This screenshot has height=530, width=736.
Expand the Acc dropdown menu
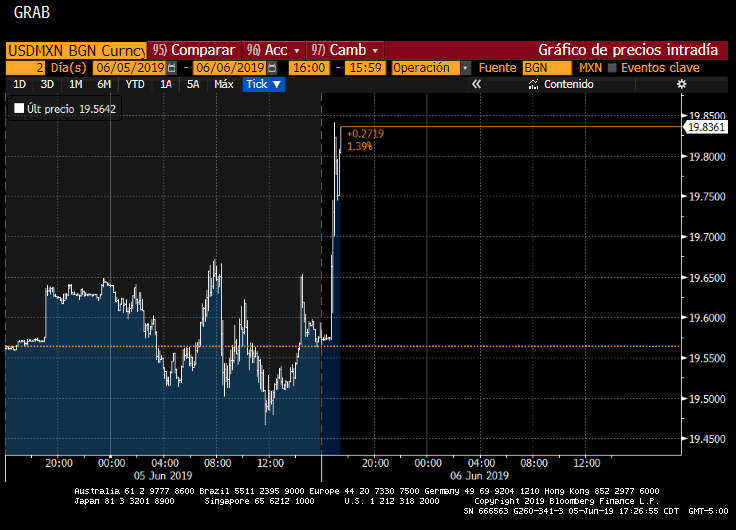pyautogui.click(x=297, y=50)
